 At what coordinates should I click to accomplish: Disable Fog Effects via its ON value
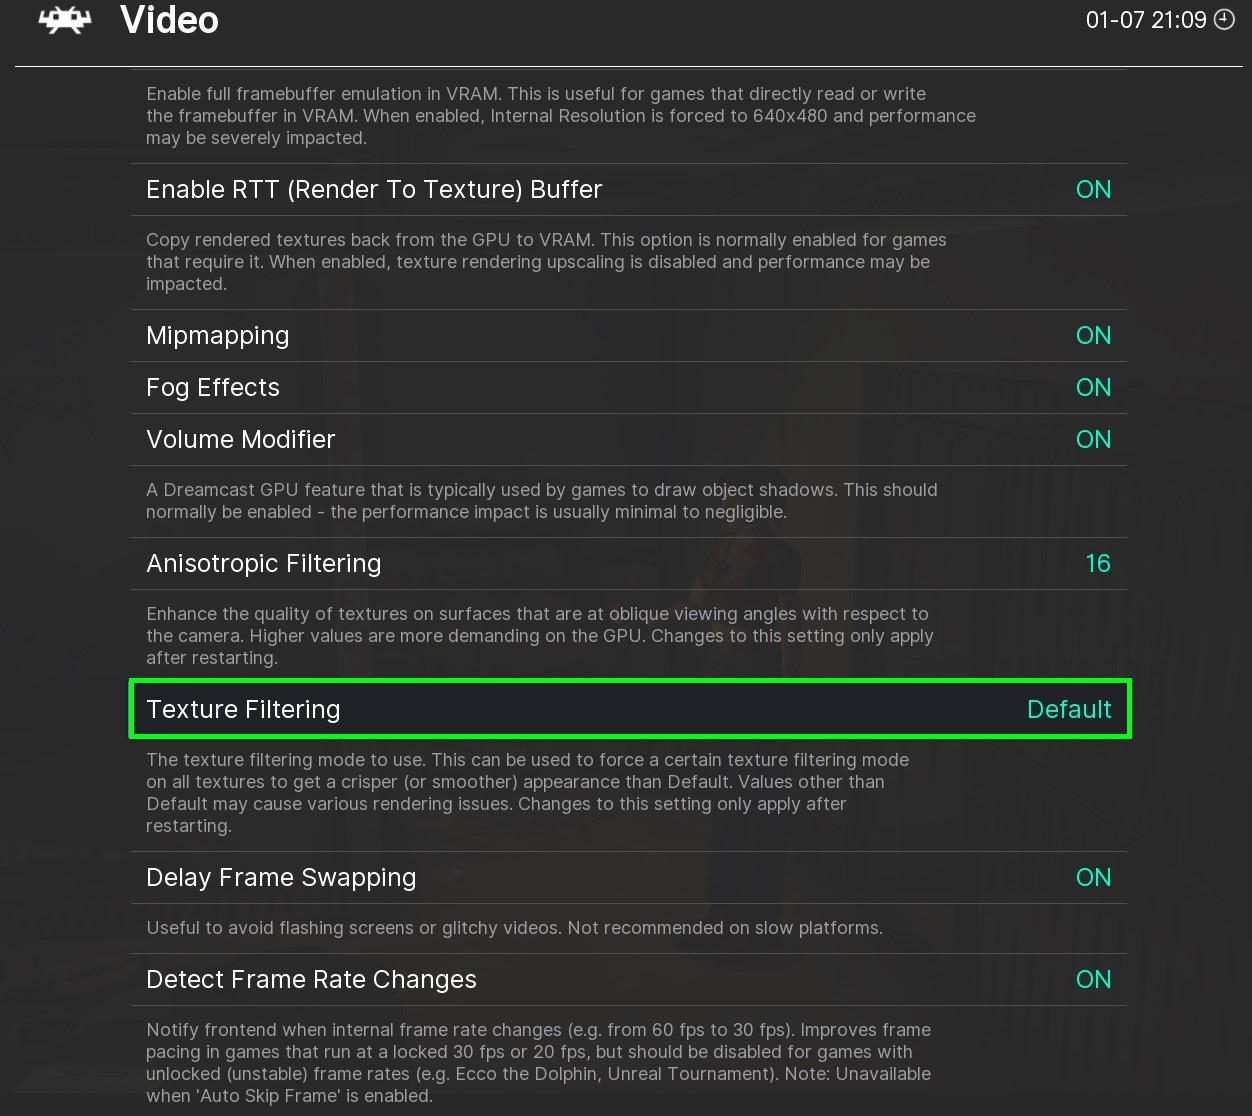coord(1093,388)
